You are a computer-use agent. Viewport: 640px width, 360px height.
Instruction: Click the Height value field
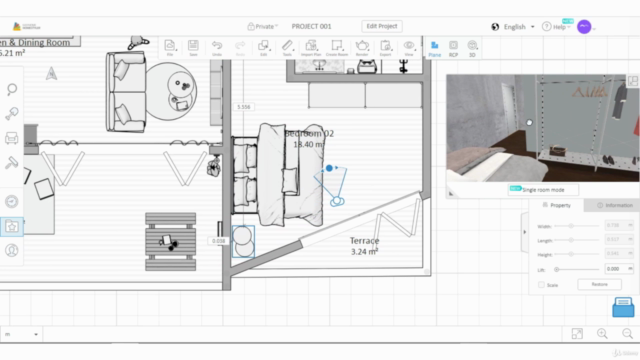tap(619, 253)
